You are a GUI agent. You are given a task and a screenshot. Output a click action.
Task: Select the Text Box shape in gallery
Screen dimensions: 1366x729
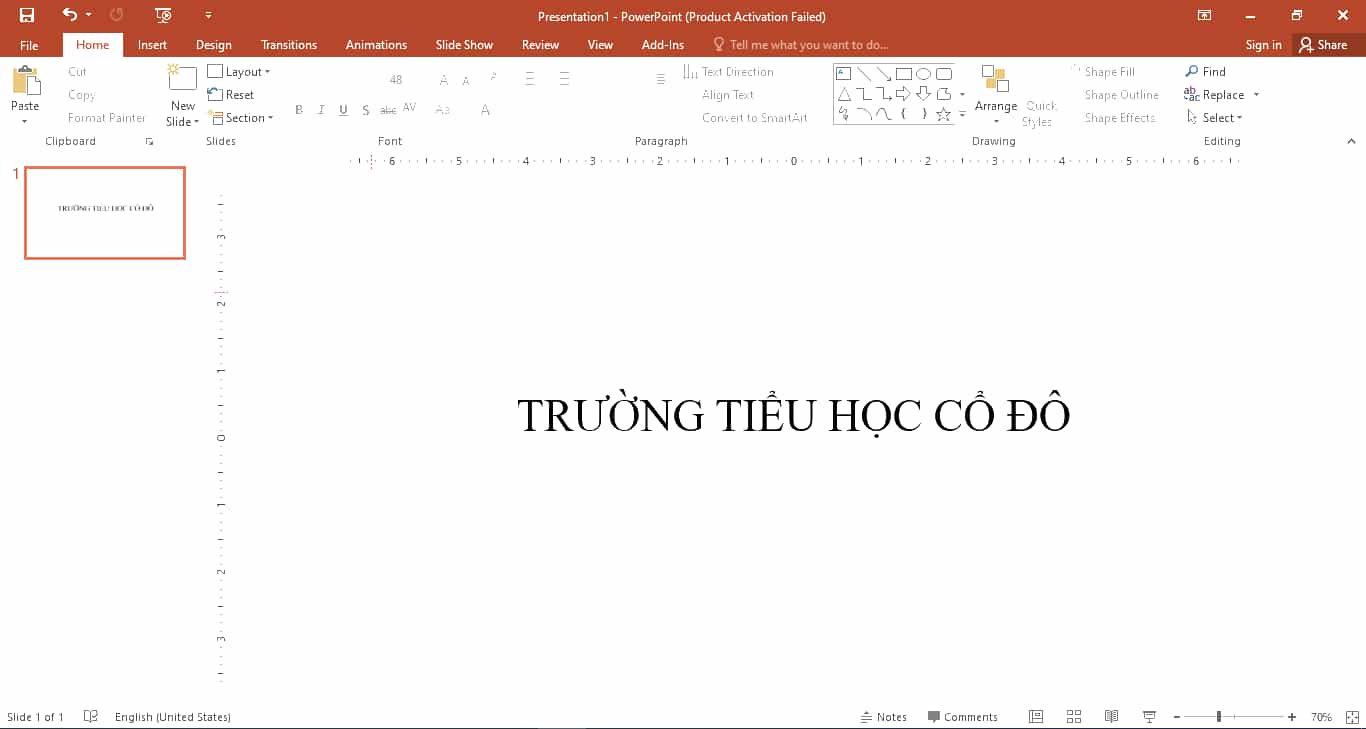843,74
